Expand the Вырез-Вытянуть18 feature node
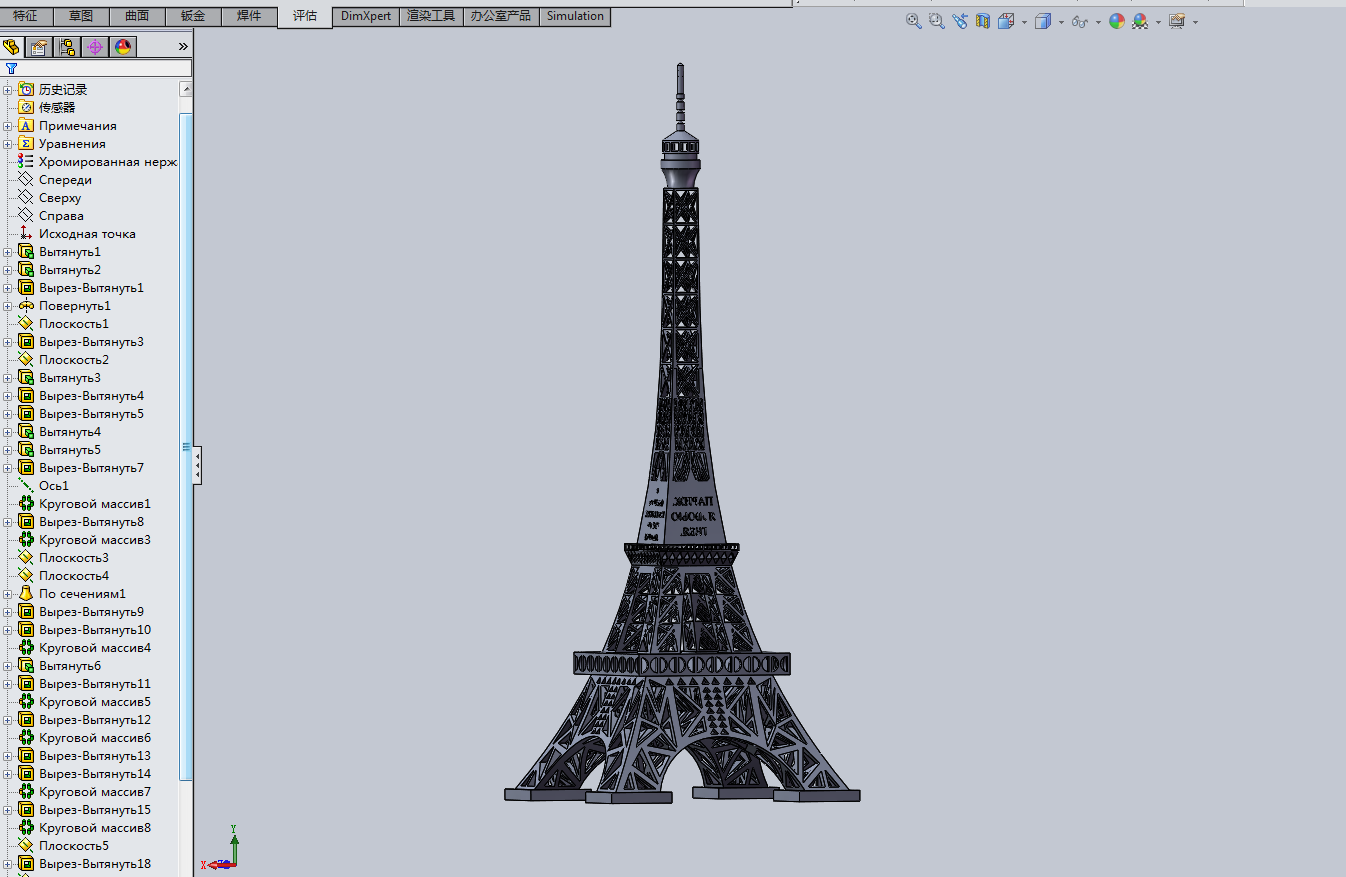 [8, 864]
